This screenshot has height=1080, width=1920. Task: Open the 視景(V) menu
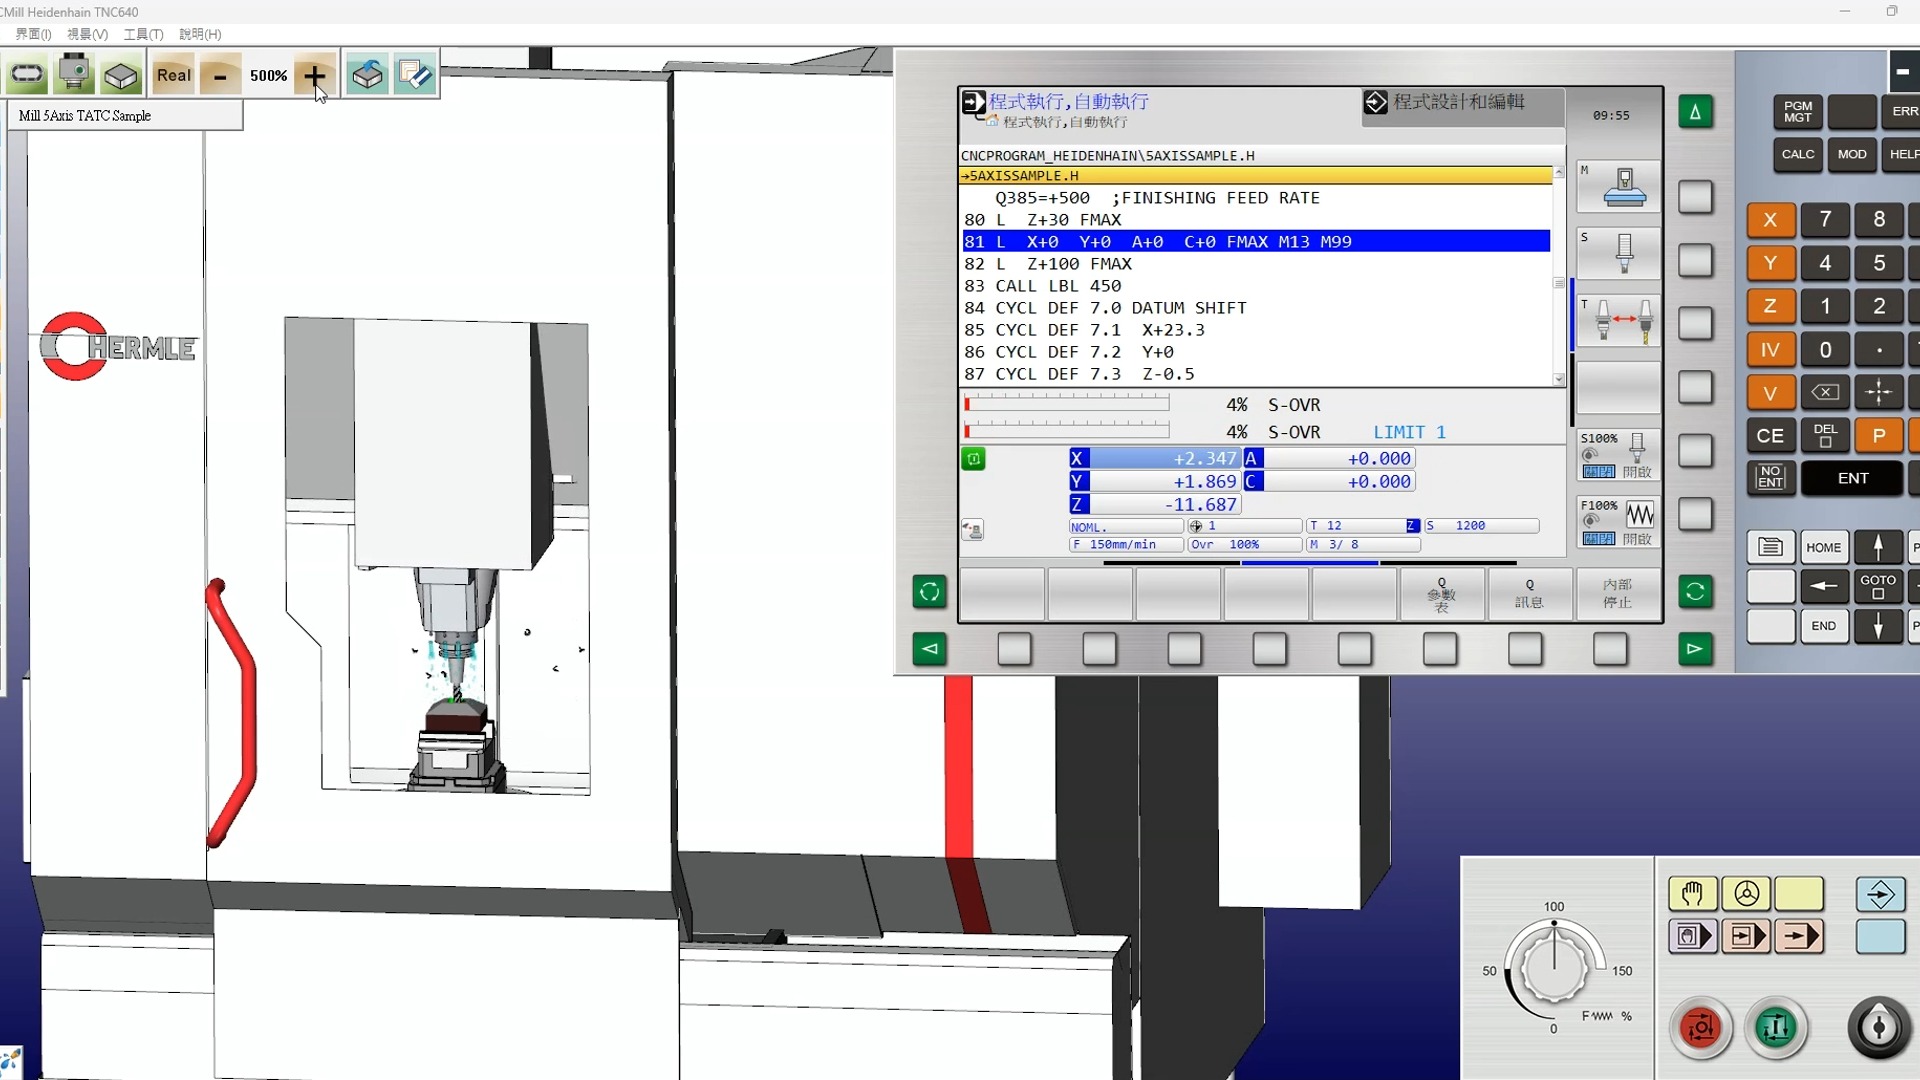point(87,34)
